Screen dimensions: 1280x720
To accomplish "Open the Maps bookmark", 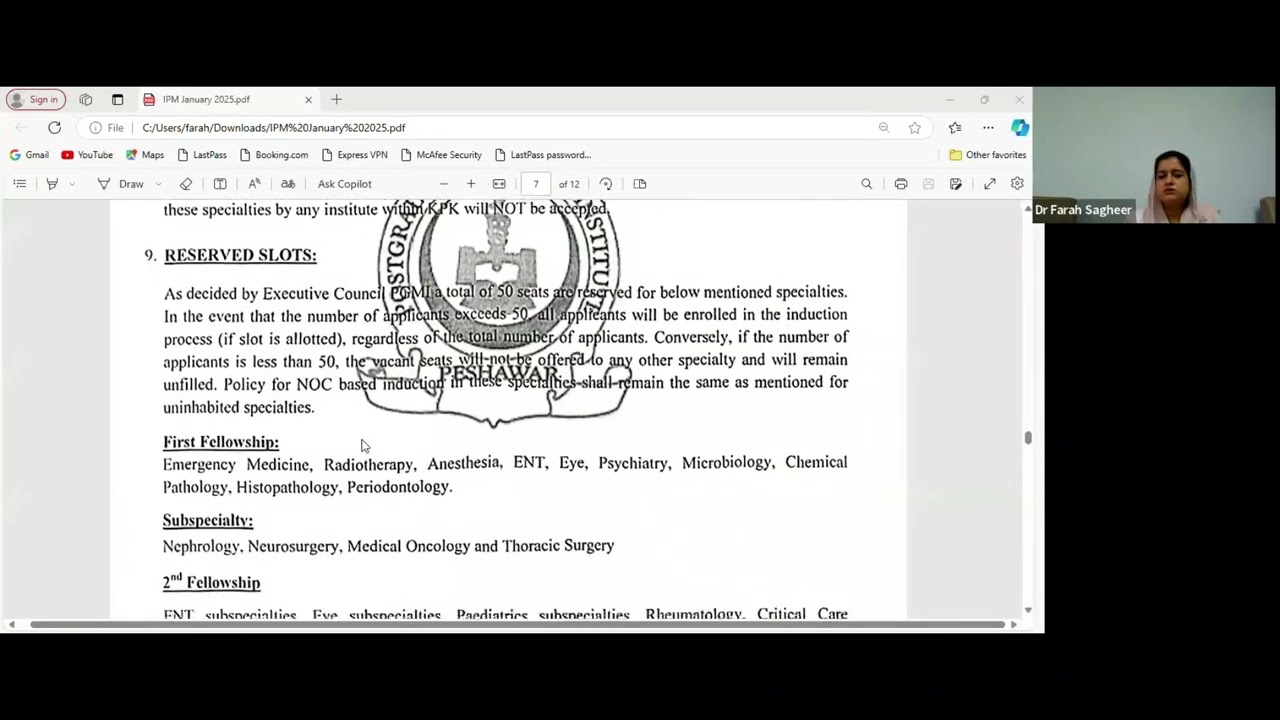I will [145, 155].
